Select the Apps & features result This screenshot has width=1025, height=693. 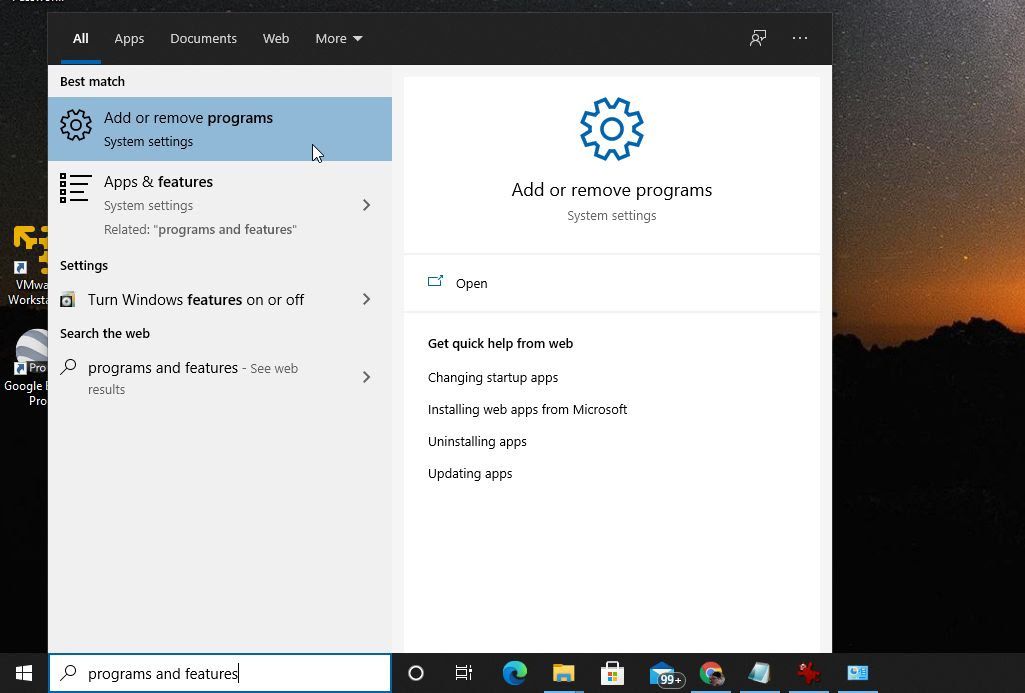[220, 205]
